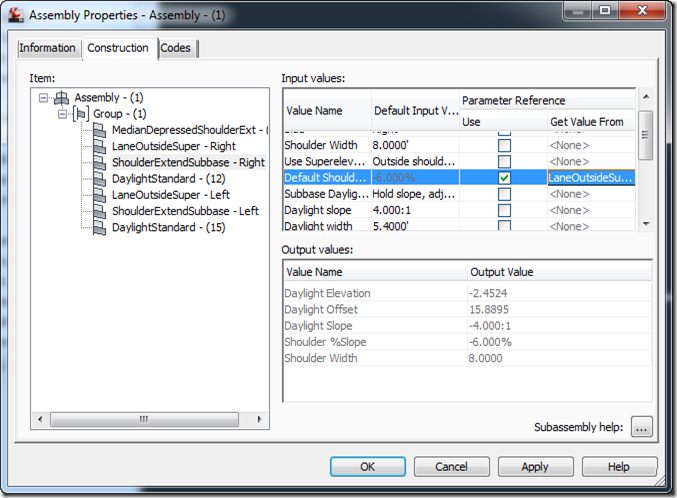Enable parameter reference for Shoulder Width
Image resolution: width=677 pixels, height=498 pixels.
click(x=504, y=145)
